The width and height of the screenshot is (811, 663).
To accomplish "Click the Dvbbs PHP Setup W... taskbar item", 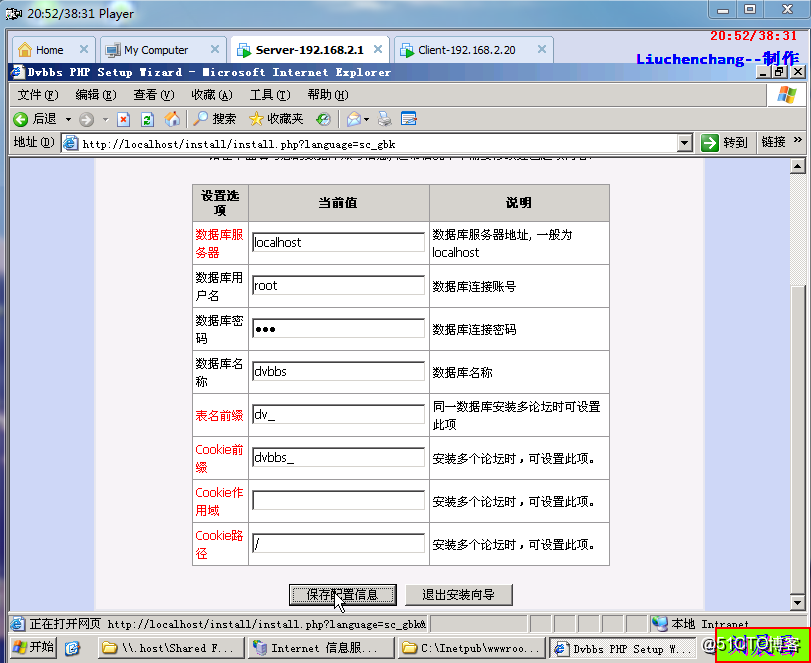I will pos(622,648).
